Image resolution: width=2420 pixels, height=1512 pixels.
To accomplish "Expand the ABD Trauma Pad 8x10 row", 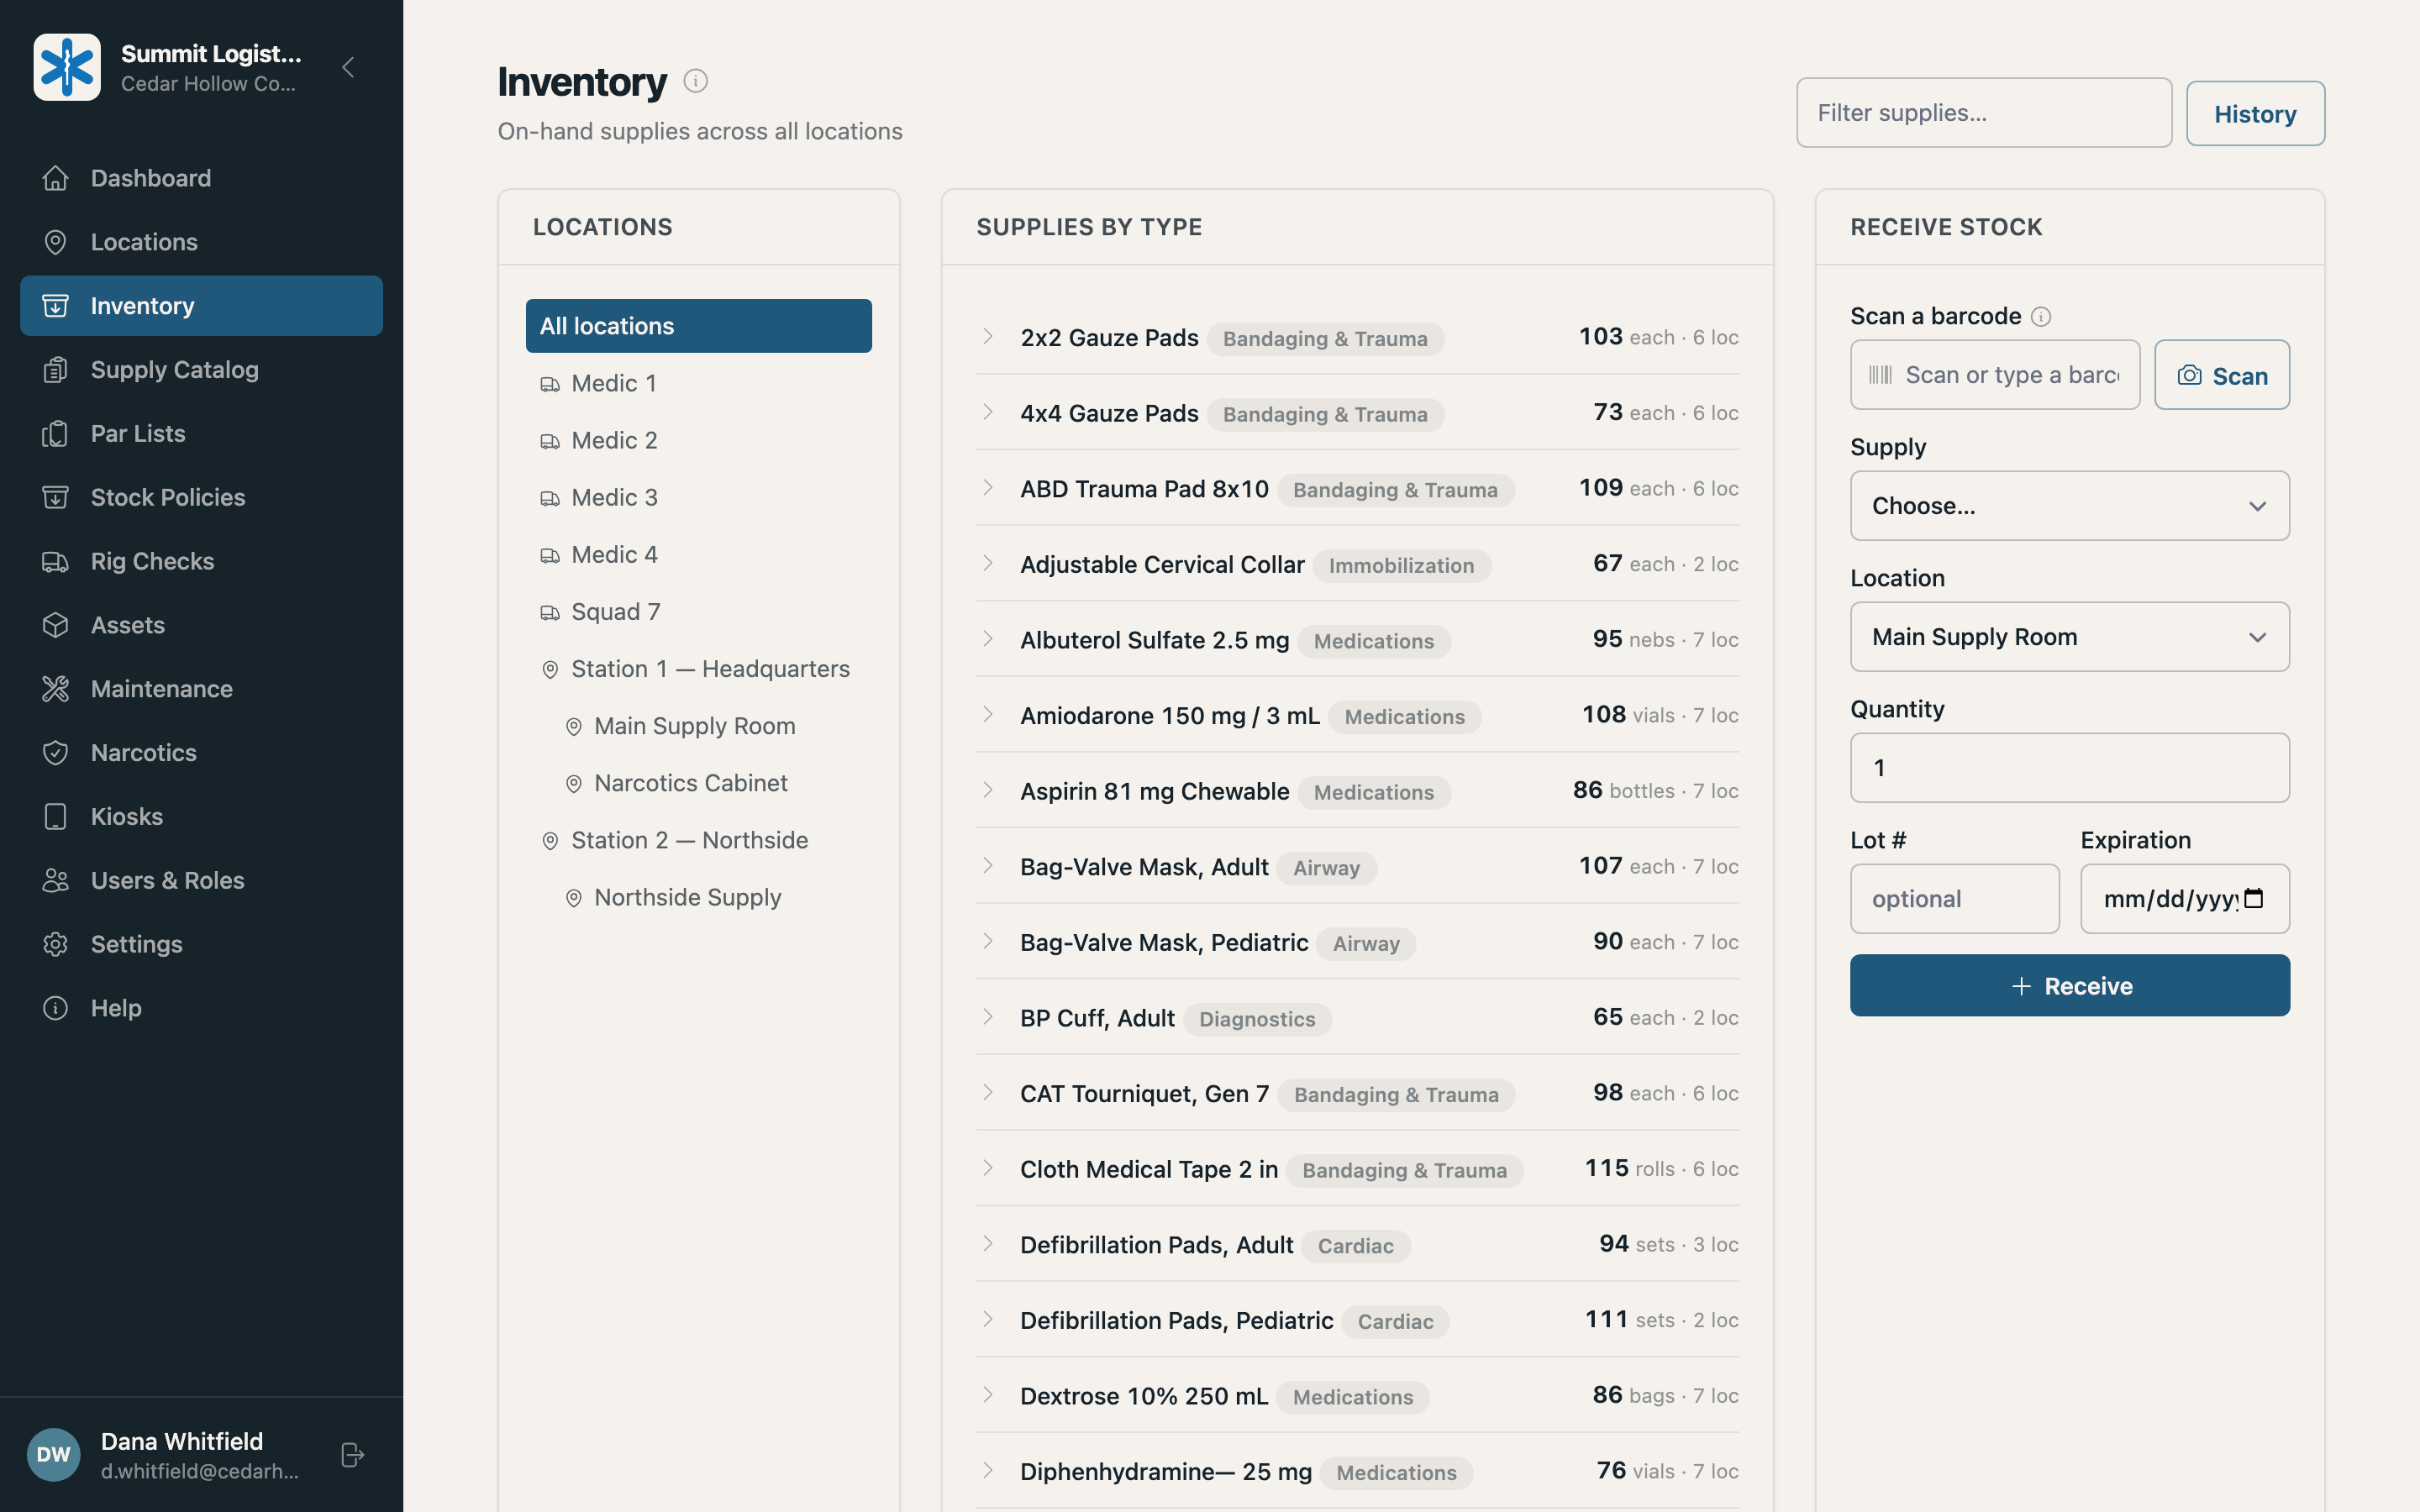I will (x=988, y=488).
